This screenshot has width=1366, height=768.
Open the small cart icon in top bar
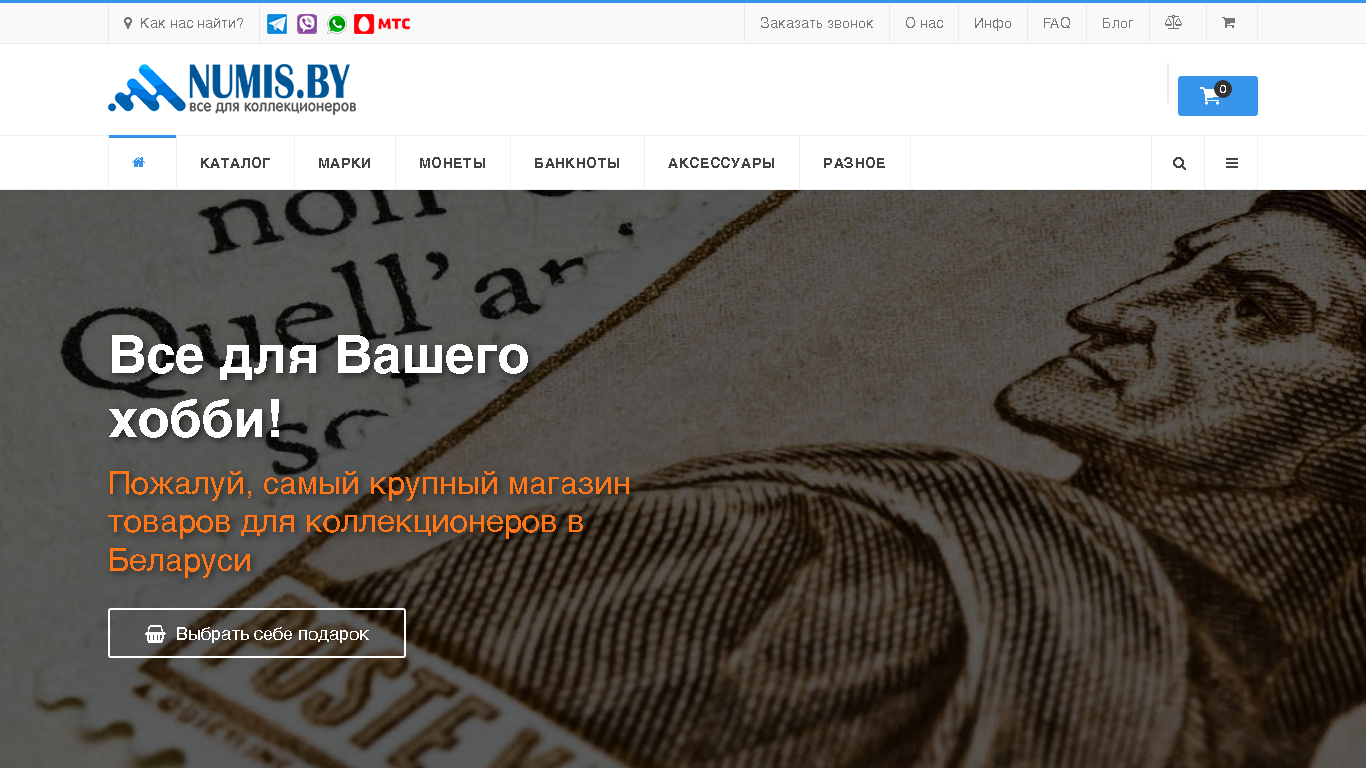tap(1228, 23)
